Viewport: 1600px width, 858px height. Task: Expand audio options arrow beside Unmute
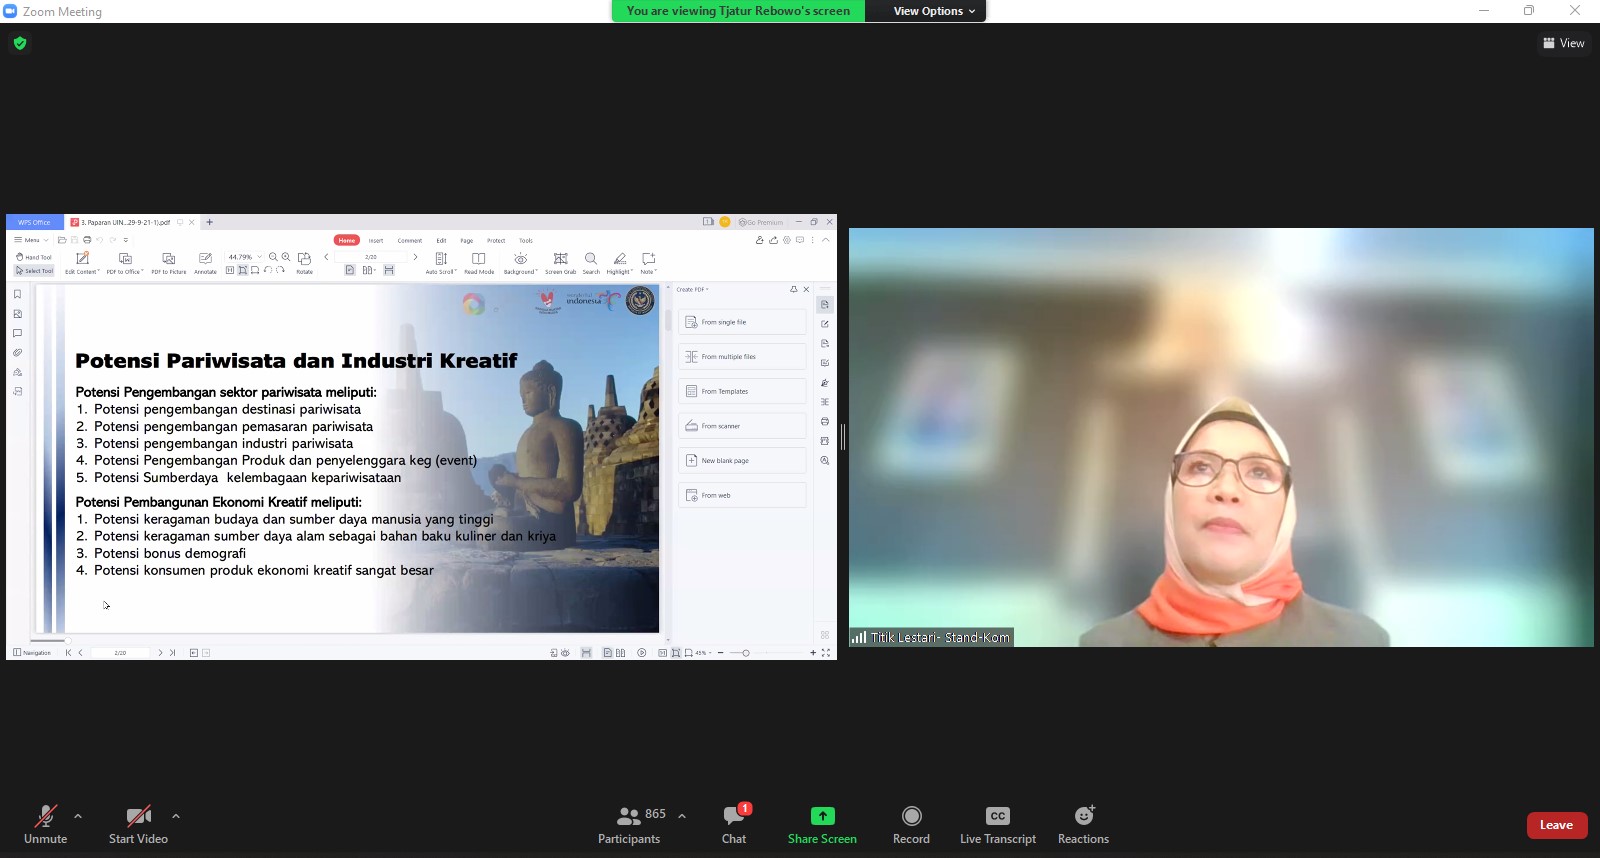click(78, 816)
